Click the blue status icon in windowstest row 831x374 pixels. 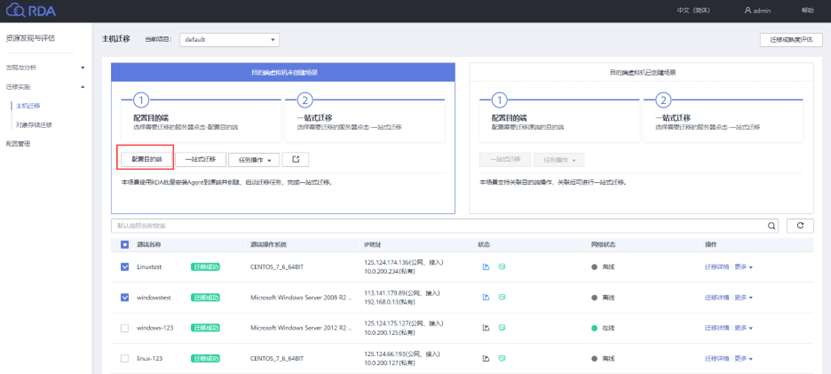click(485, 298)
